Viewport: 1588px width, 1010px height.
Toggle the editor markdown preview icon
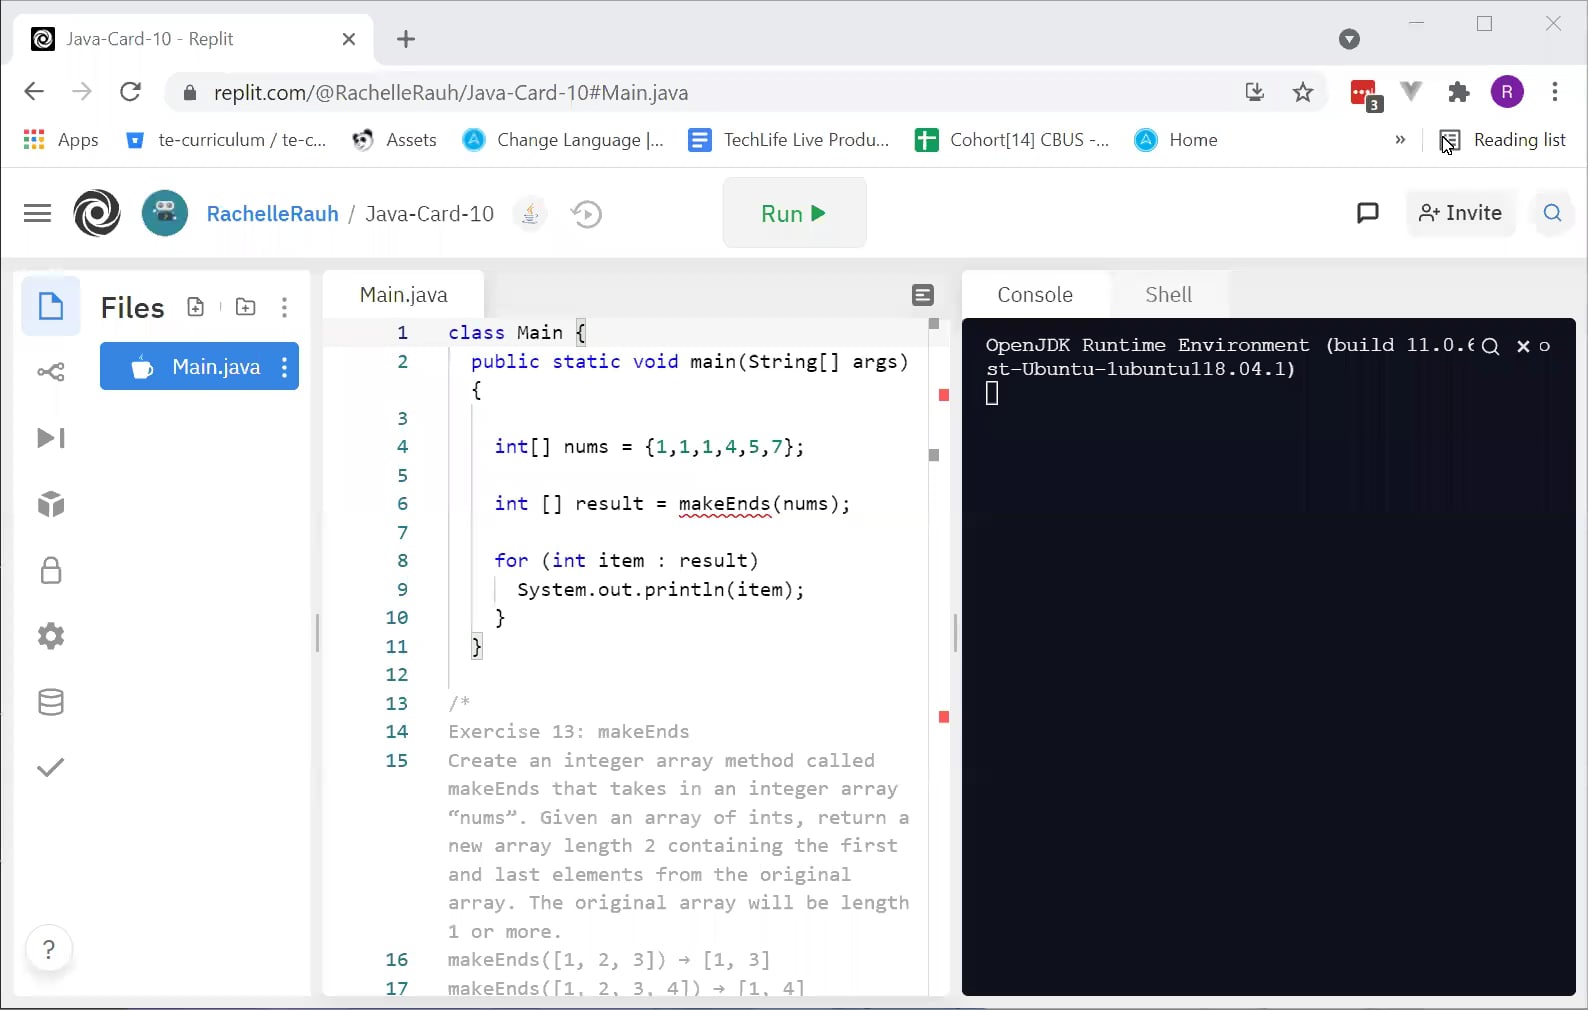[x=923, y=295]
